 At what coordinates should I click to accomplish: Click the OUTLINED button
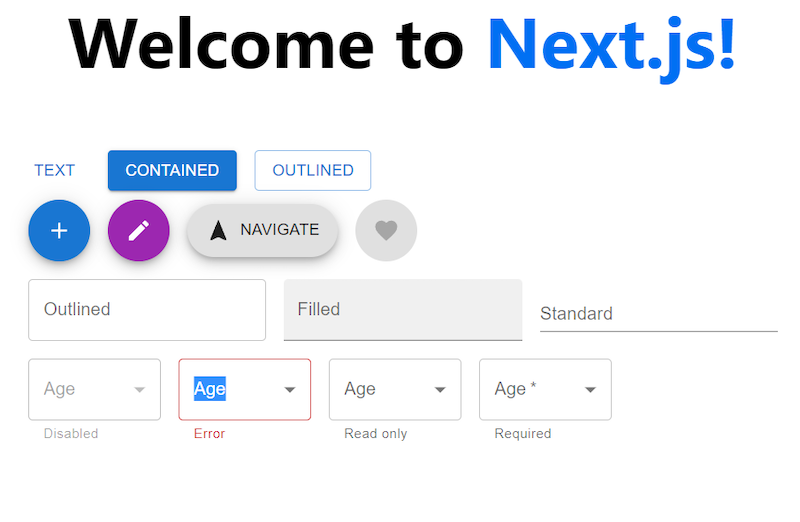pos(313,170)
